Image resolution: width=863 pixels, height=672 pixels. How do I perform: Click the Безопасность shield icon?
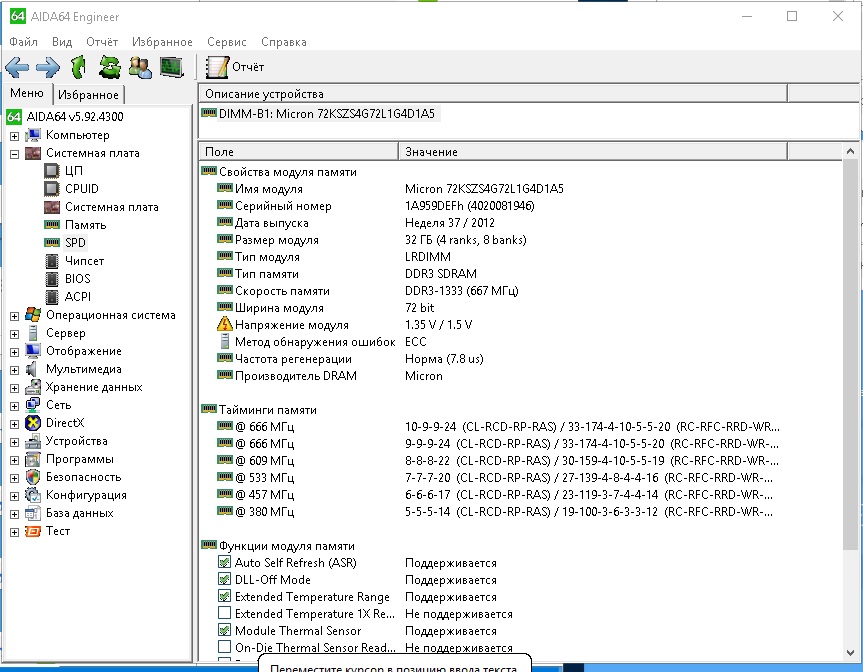coord(33,477)
